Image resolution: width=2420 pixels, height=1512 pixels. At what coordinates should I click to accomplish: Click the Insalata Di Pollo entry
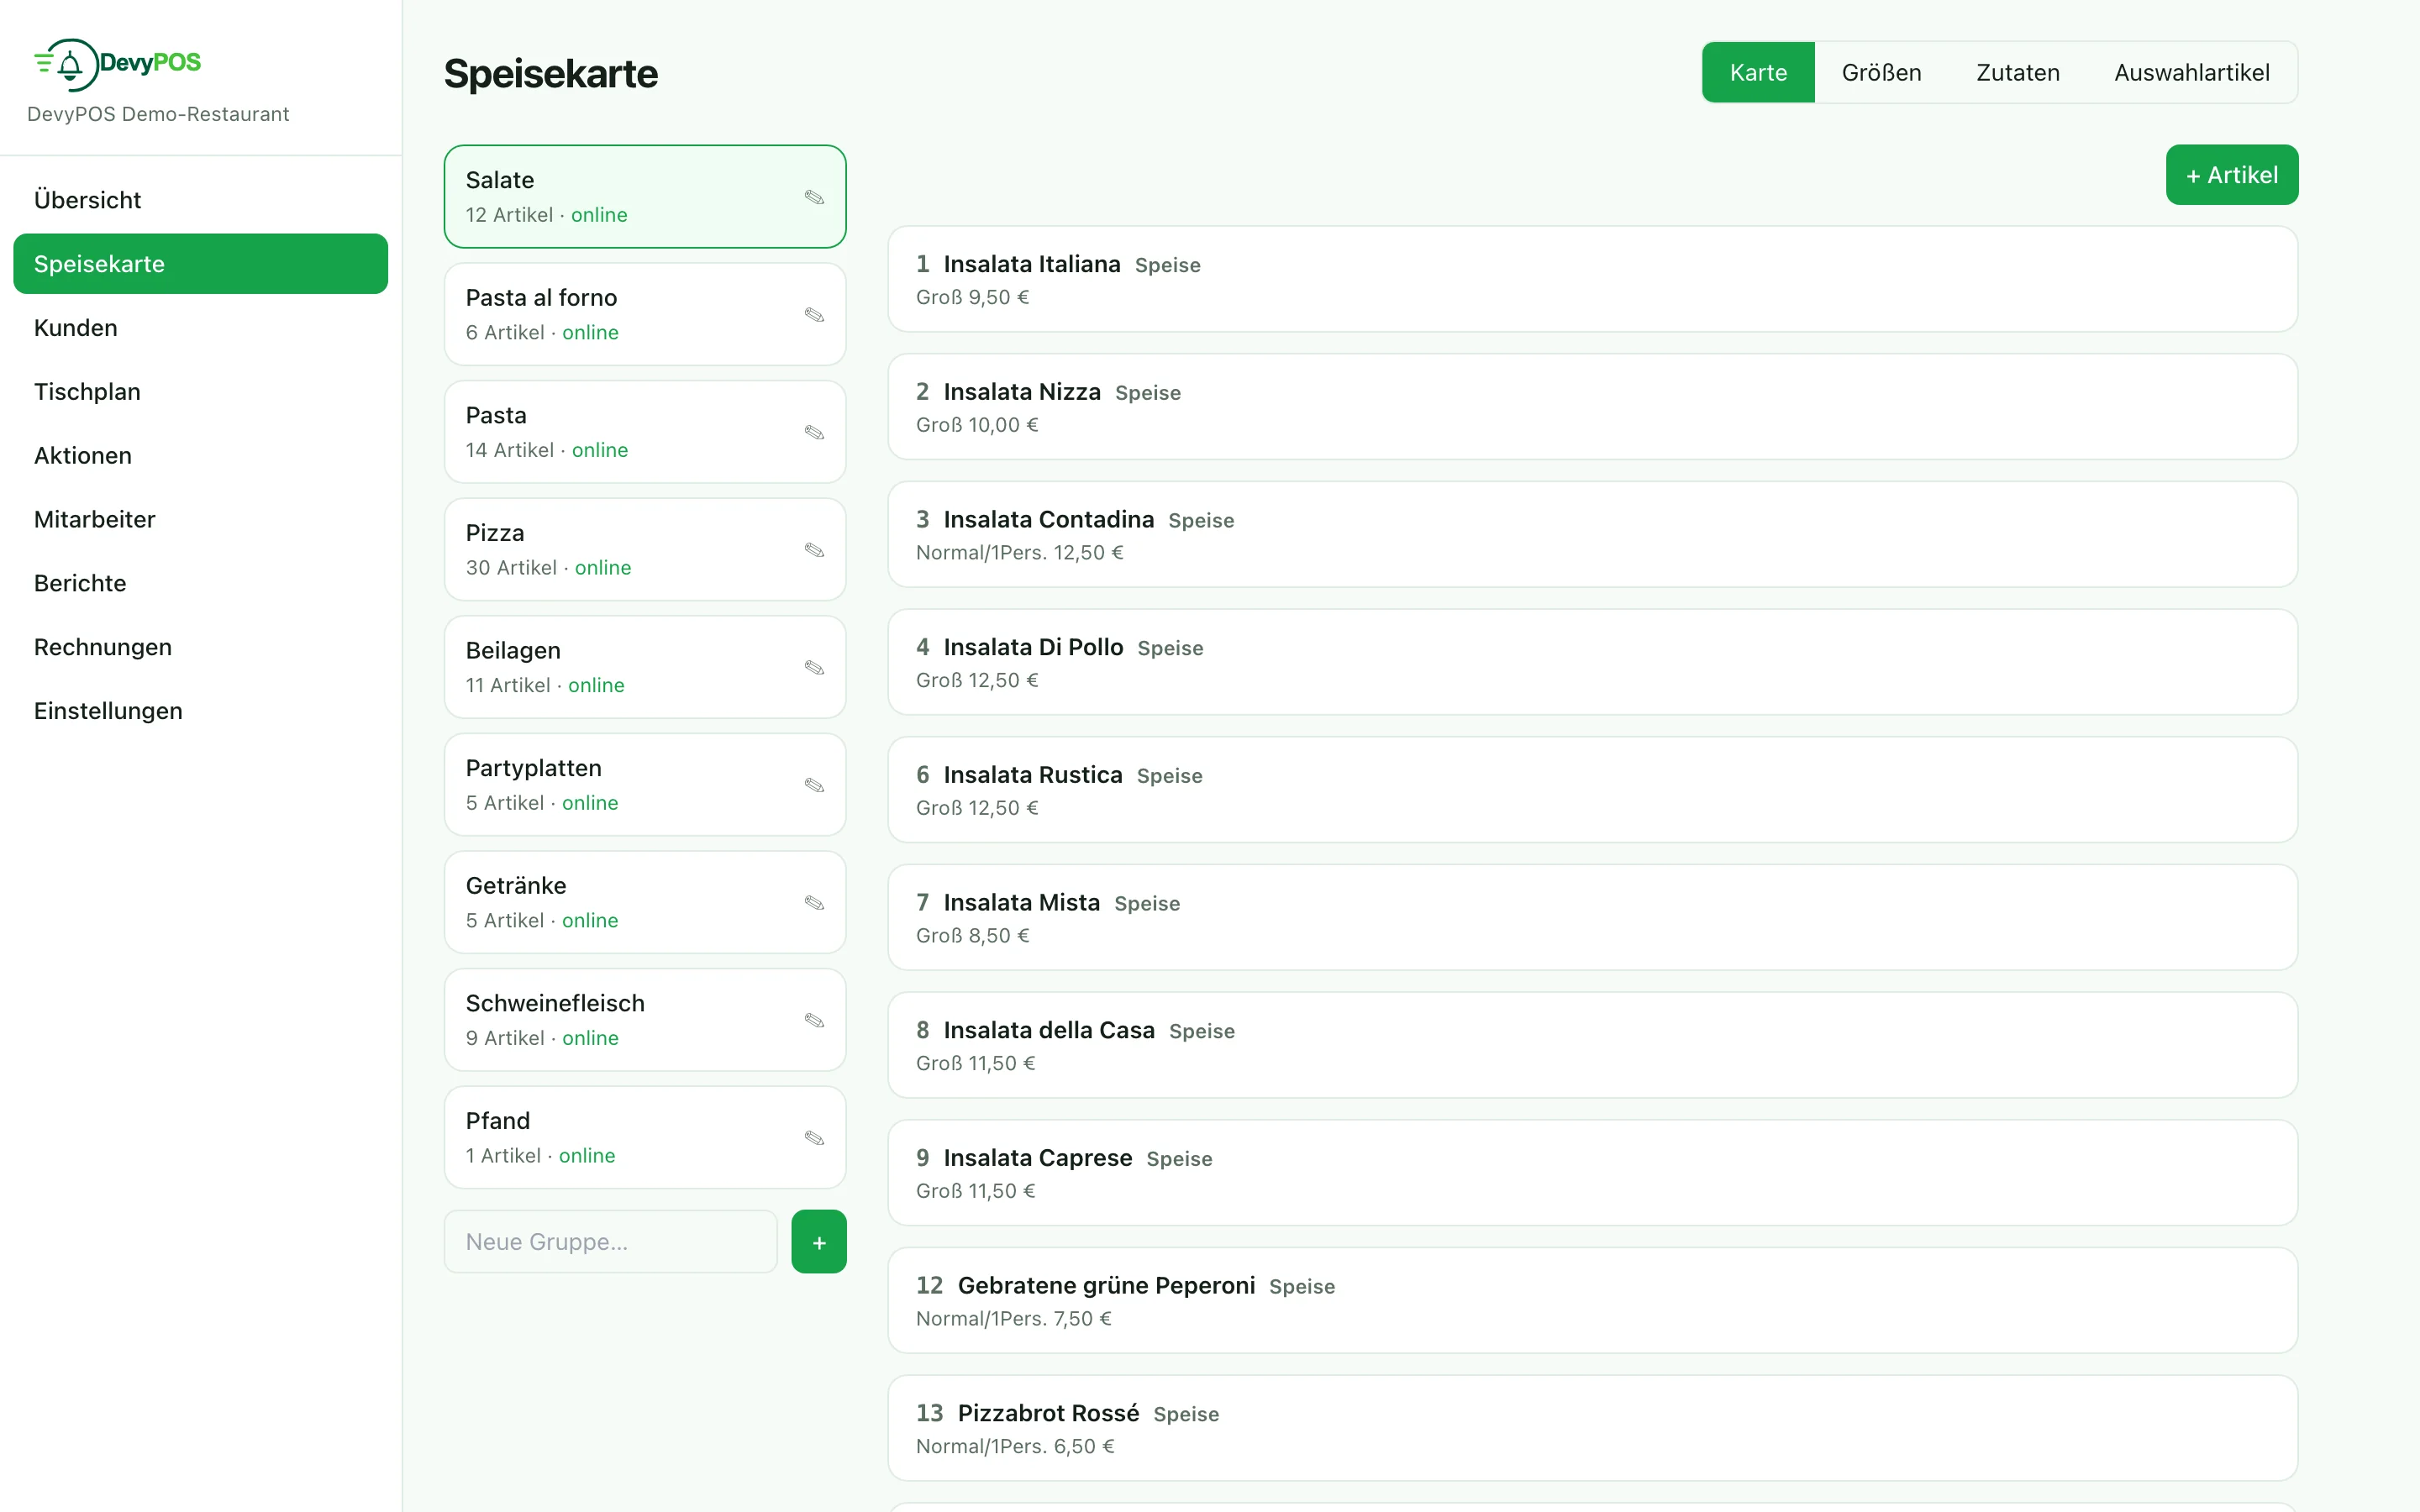point(1593,662)
